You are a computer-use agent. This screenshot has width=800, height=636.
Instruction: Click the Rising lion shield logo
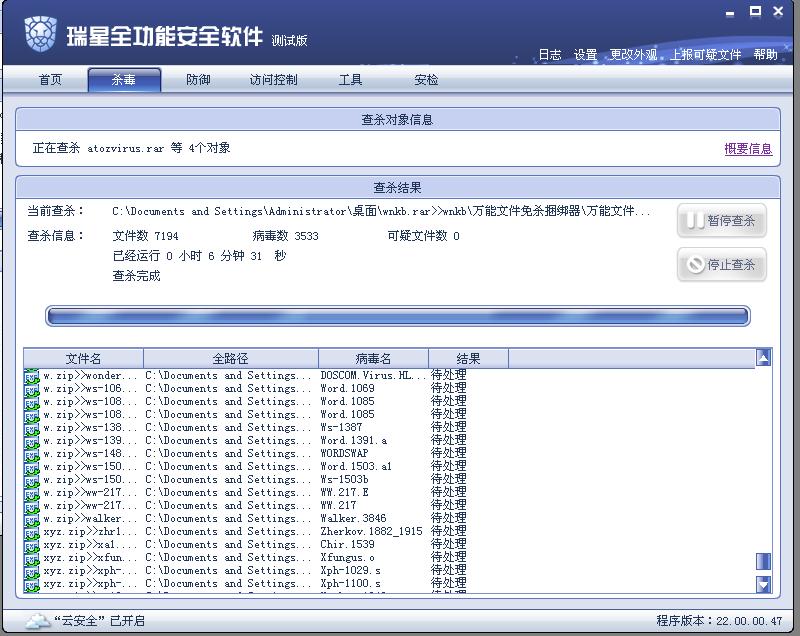click(40, 34)
